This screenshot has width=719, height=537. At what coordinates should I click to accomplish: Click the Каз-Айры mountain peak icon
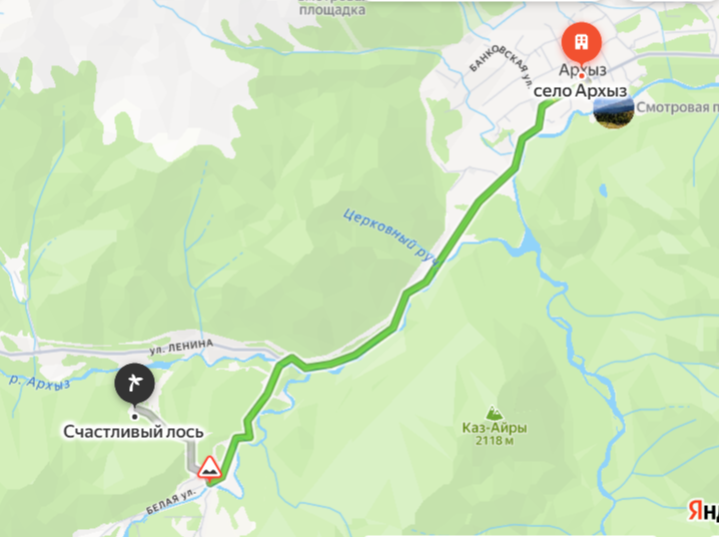coord(493,412)
